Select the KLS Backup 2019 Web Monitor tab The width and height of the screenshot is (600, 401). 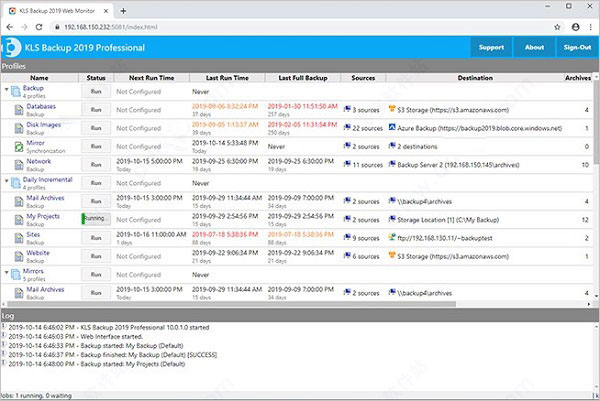tap(57, 11)
